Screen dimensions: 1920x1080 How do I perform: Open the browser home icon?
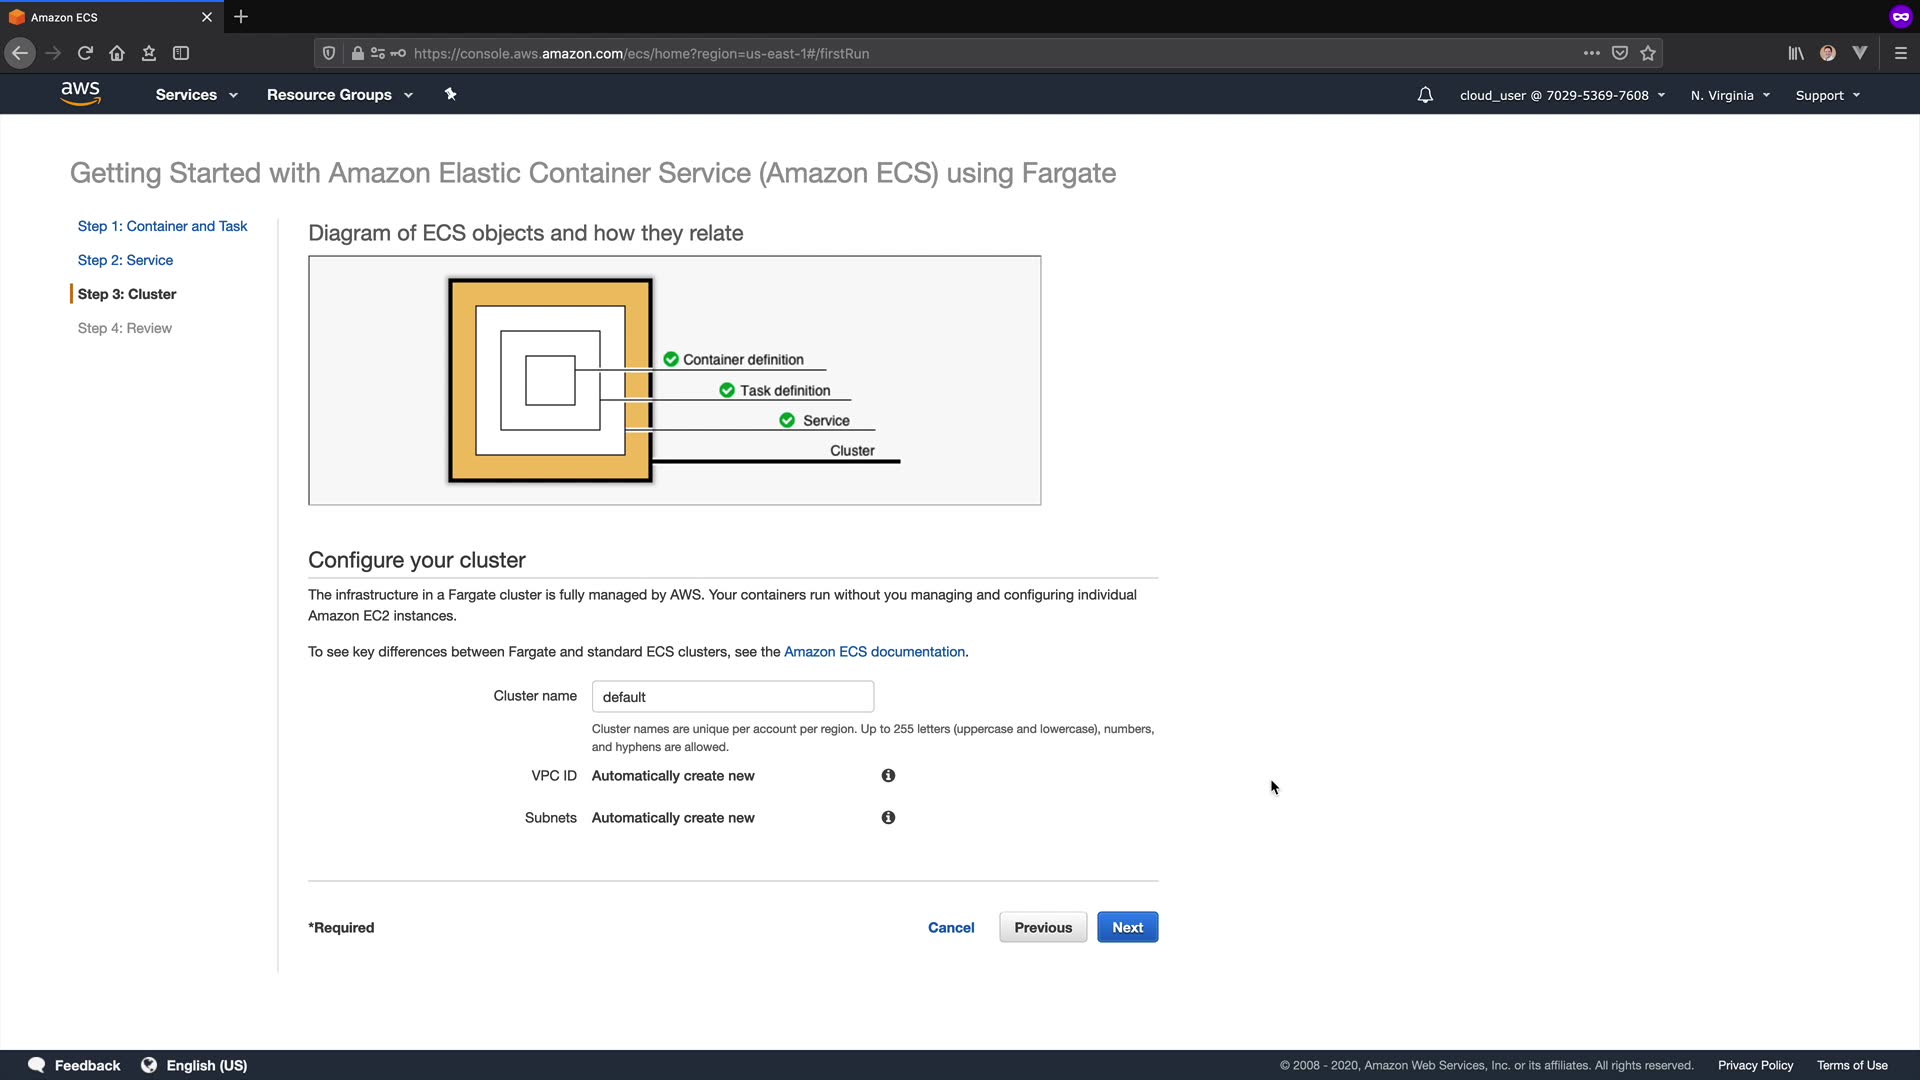[x=117, y=53]
